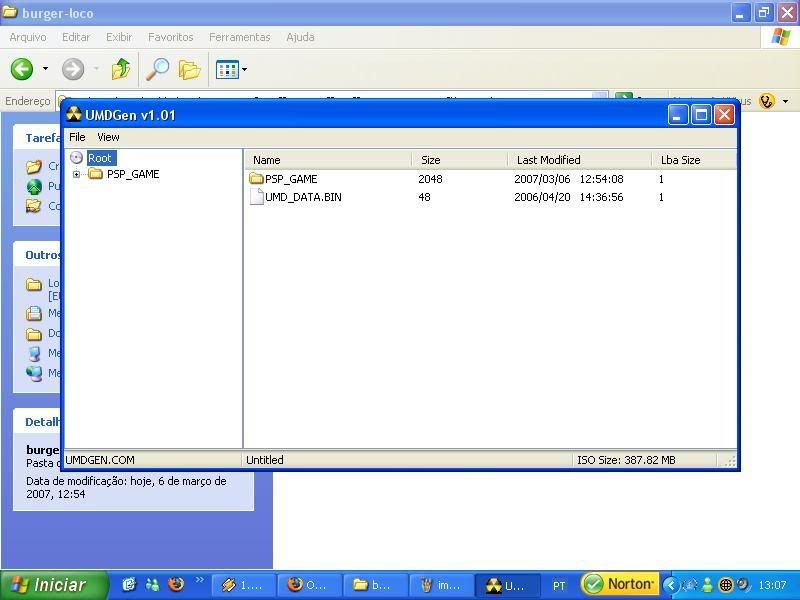Open the File menu in UMDGen
This screenshot has height=600, width=800.
coord(77,137)
